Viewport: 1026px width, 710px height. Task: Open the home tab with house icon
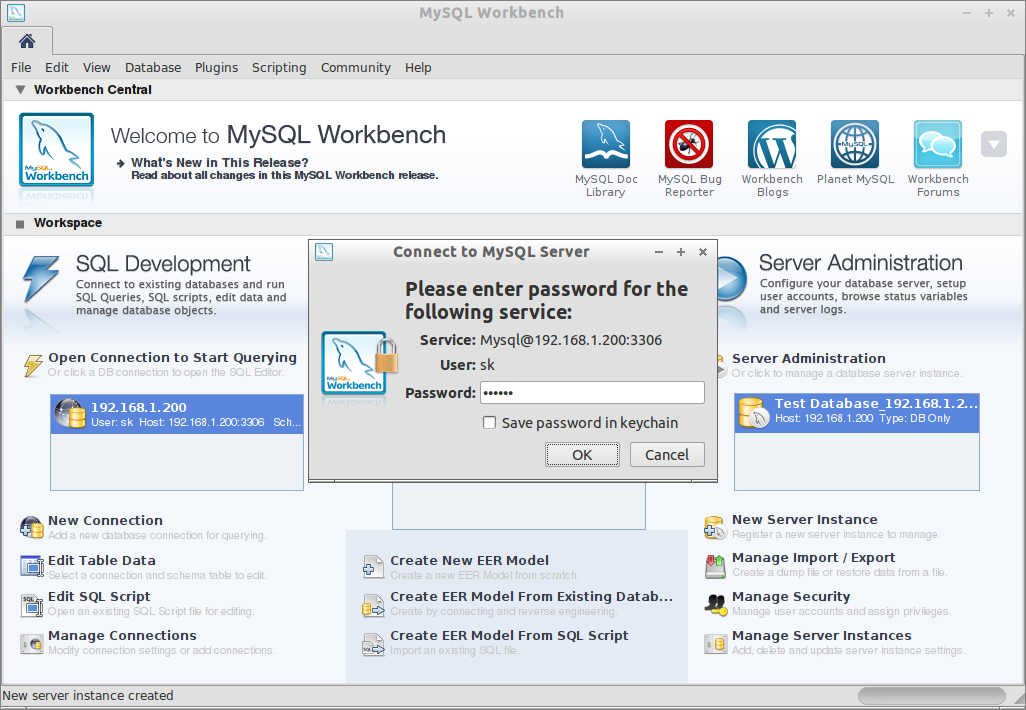click(x=27, y=42)
